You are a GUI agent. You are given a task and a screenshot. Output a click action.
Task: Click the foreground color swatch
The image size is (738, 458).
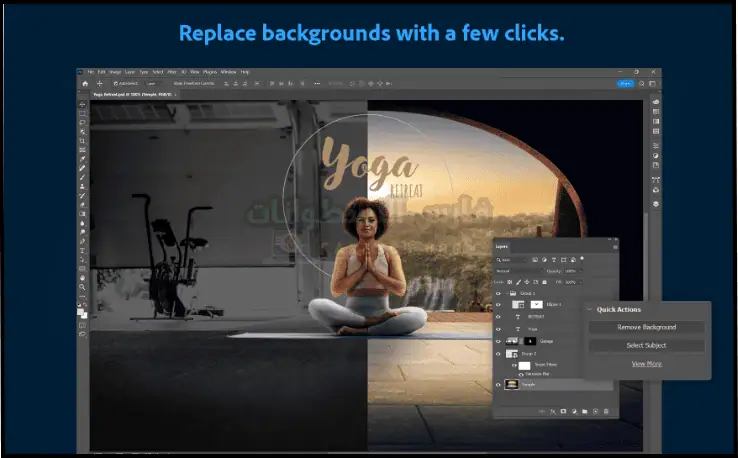tap(82, 312)
